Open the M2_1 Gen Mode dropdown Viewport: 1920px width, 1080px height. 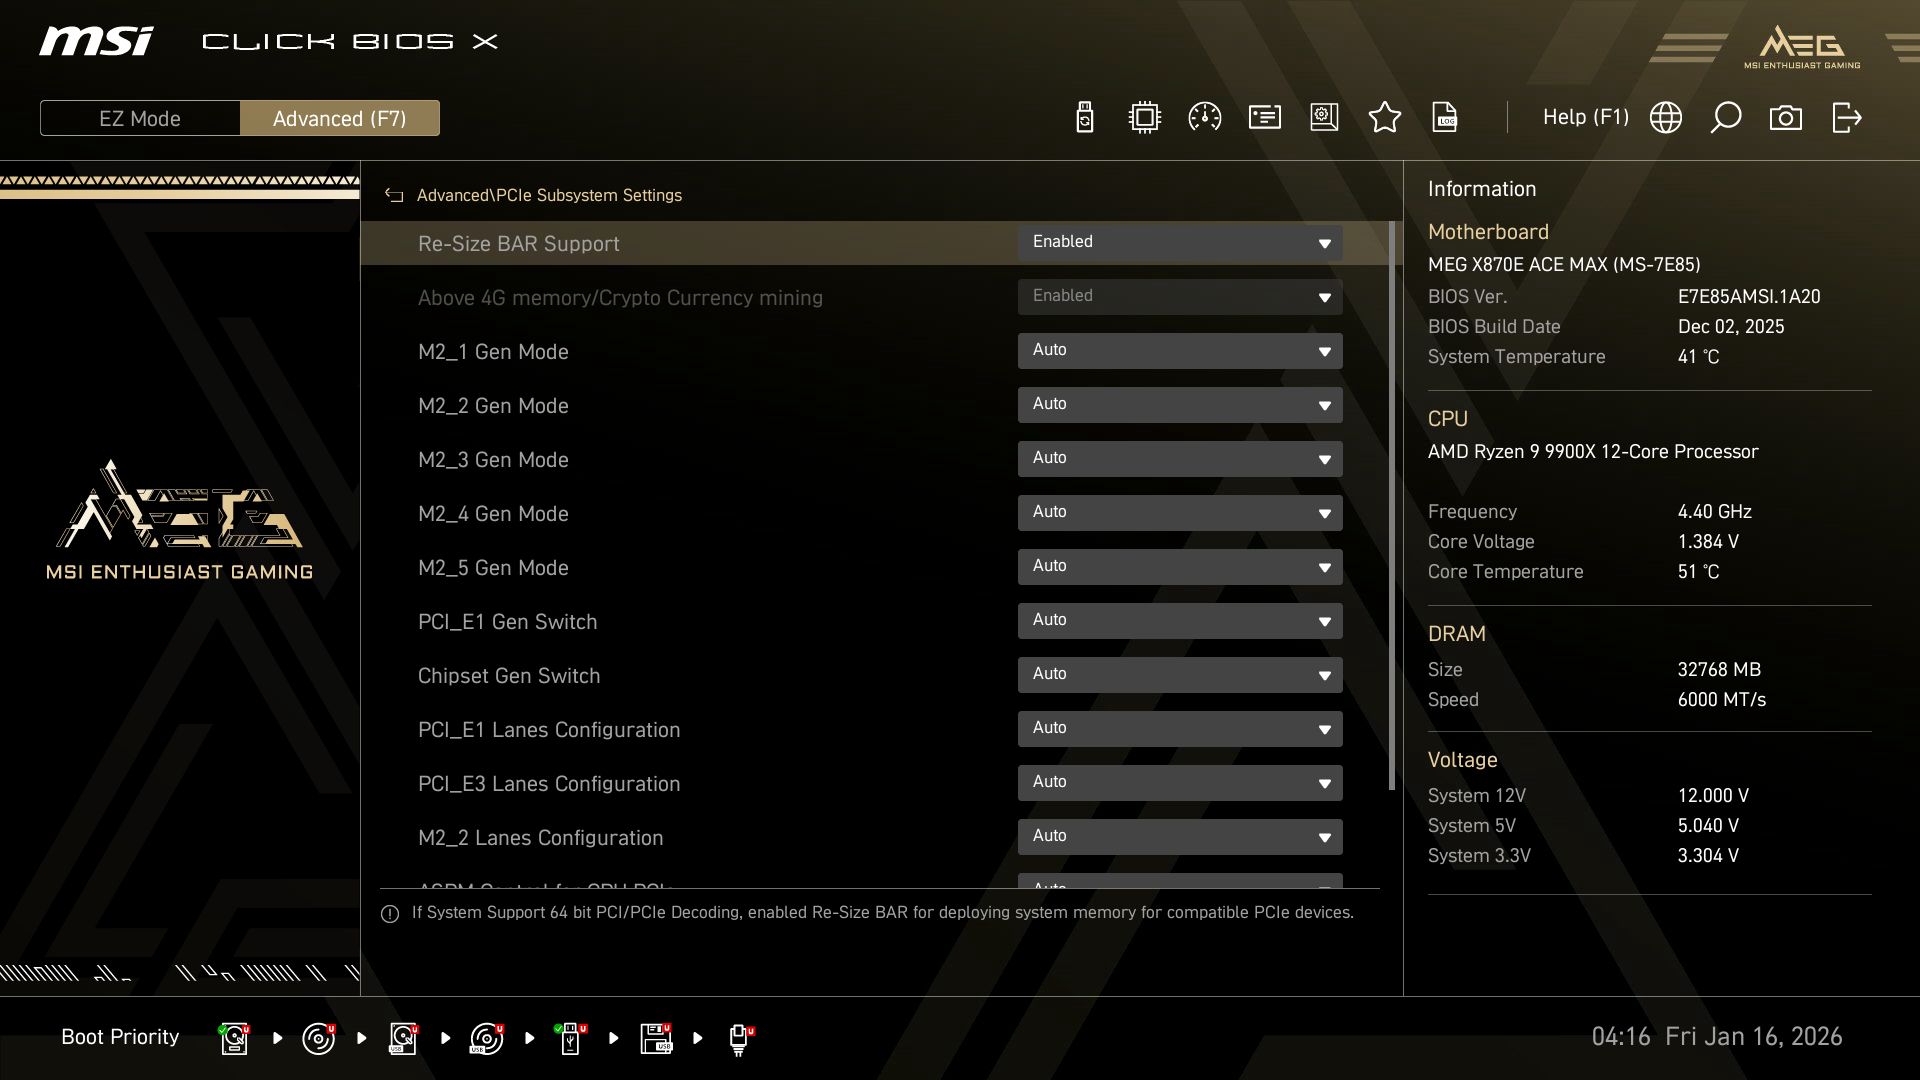pyautogui.click(x=1180, y=351)
